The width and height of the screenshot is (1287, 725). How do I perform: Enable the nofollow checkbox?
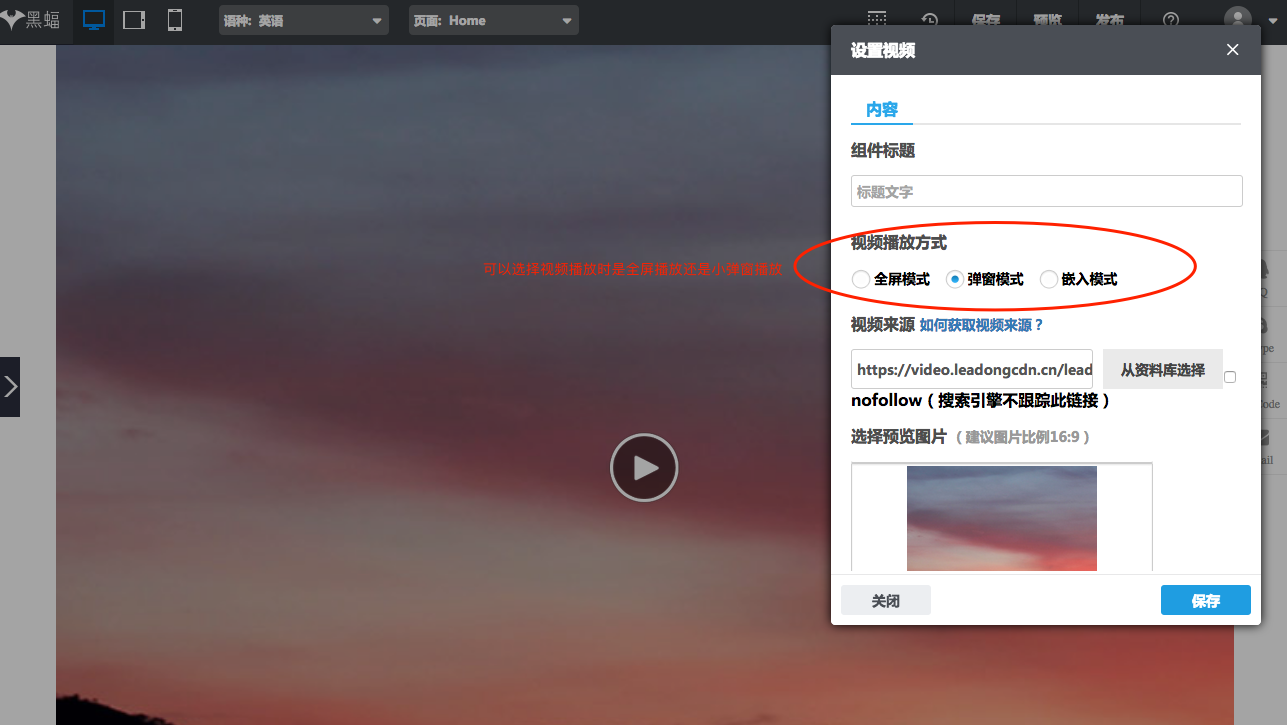1230,376
